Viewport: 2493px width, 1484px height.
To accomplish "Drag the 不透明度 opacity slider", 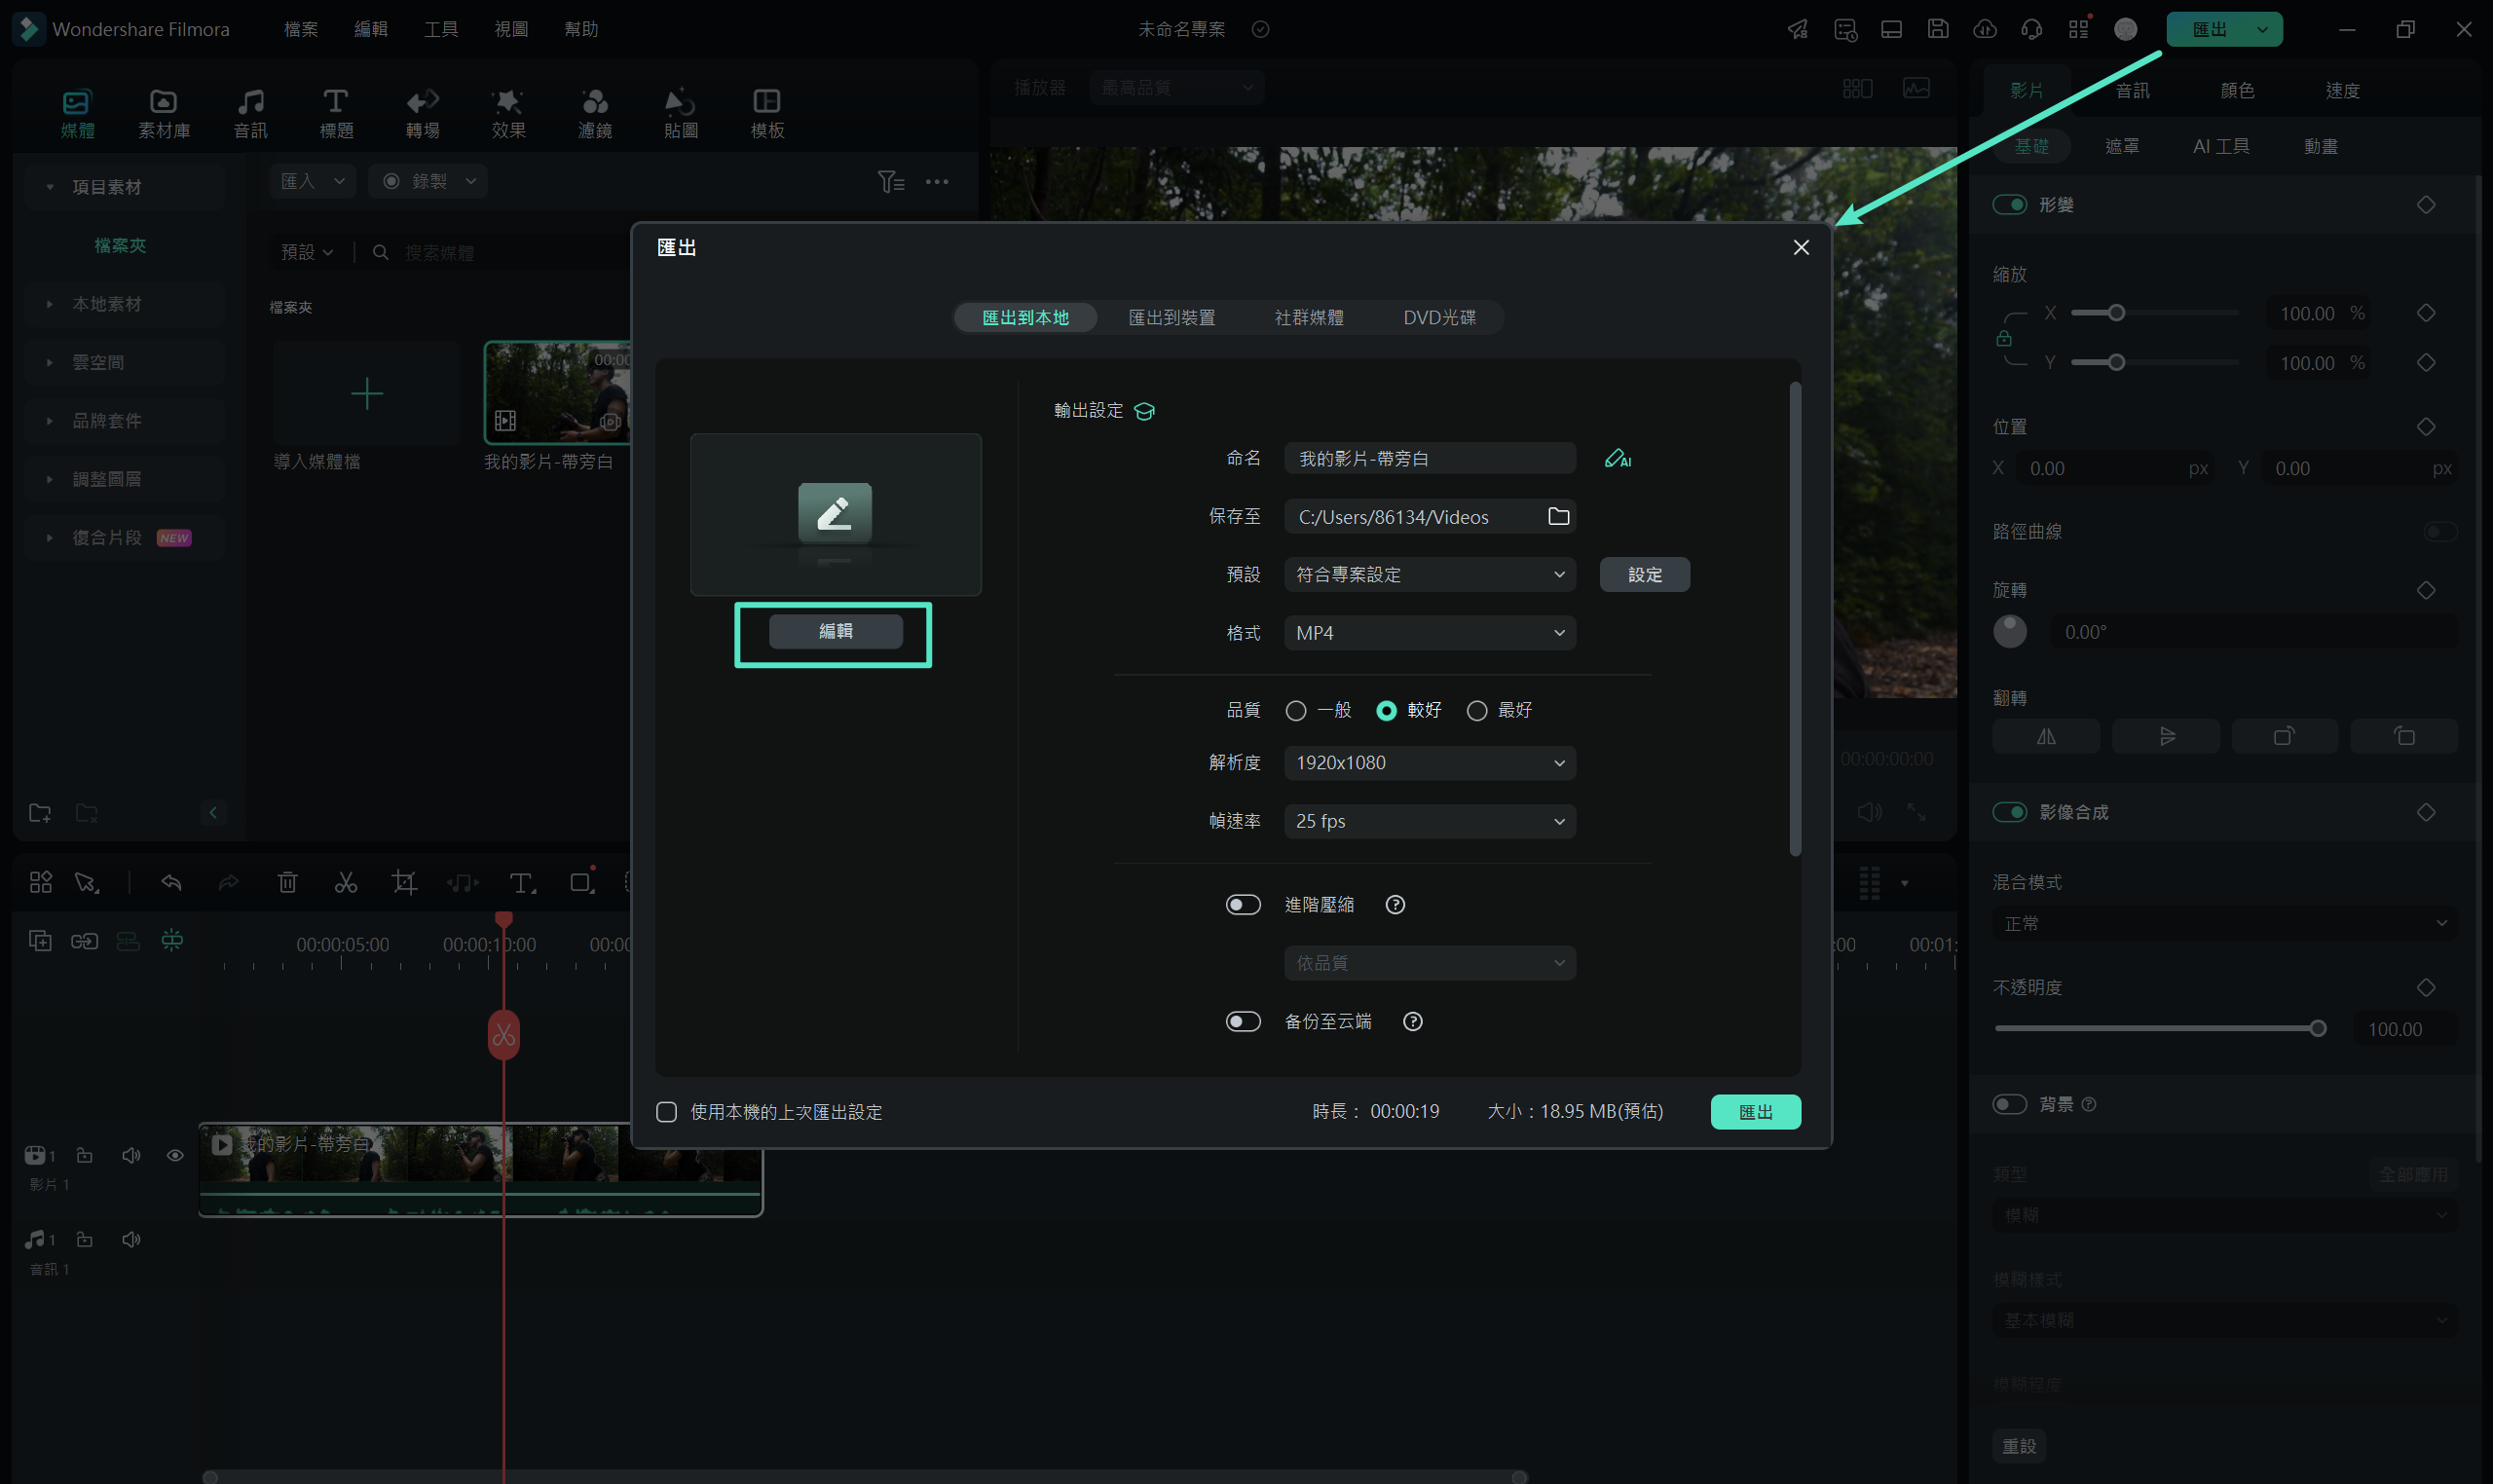I will [2318, 1026].
